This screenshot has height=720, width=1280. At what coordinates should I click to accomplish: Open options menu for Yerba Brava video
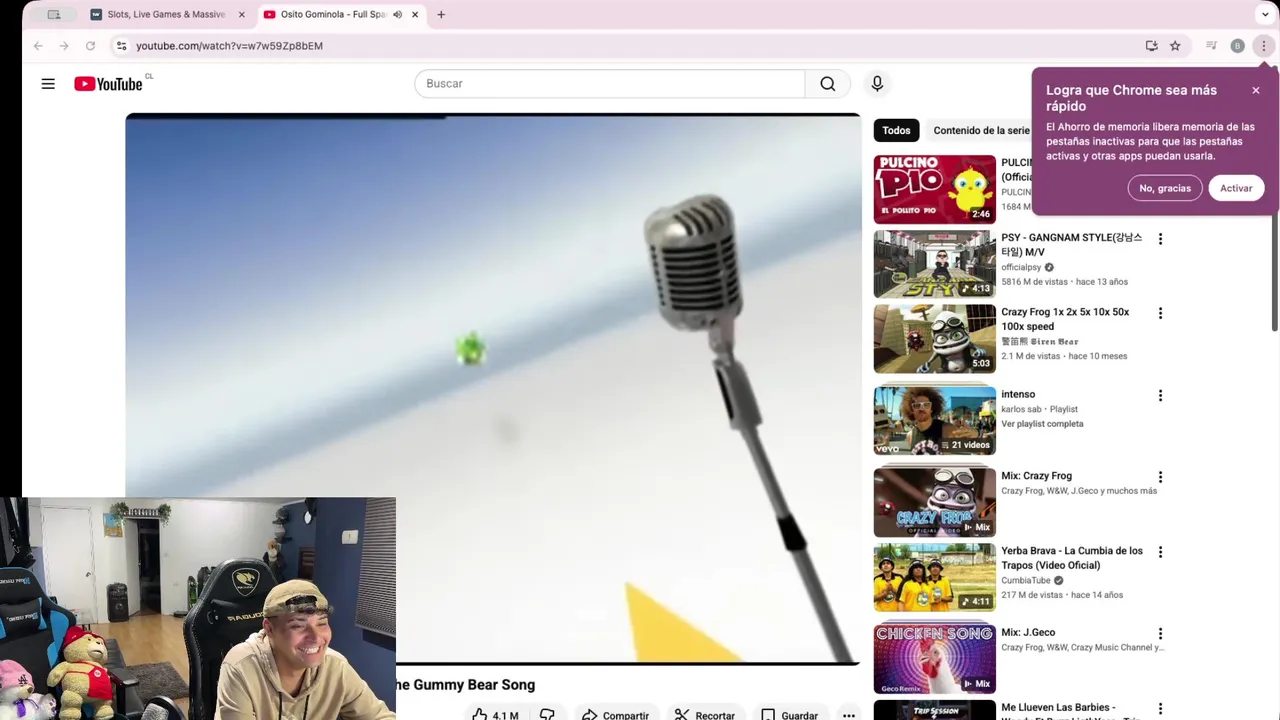pos(1160,552)
